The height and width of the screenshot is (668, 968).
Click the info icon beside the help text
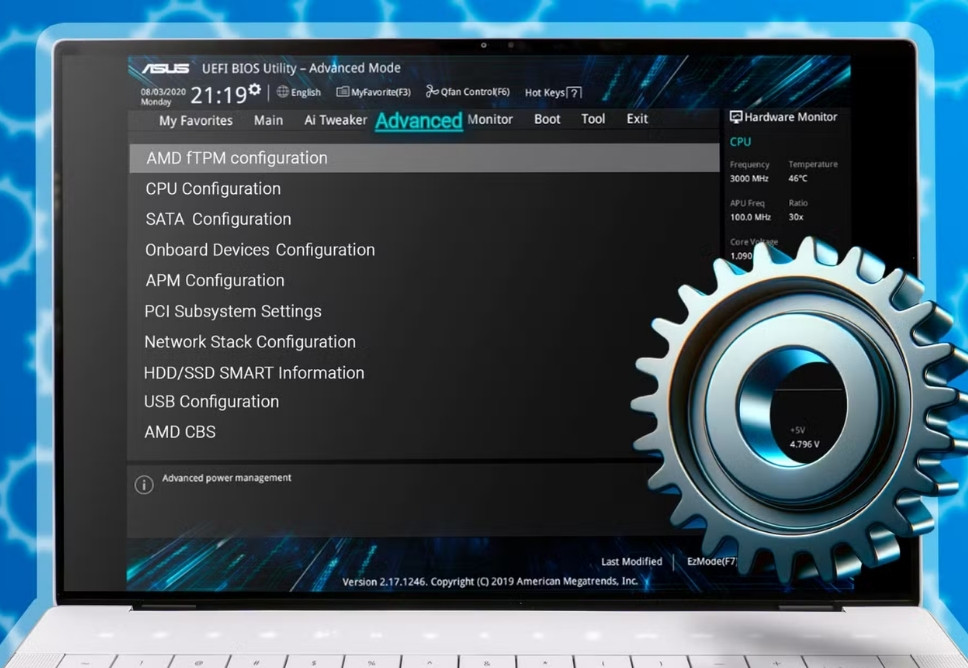click(x=144, y=485)
